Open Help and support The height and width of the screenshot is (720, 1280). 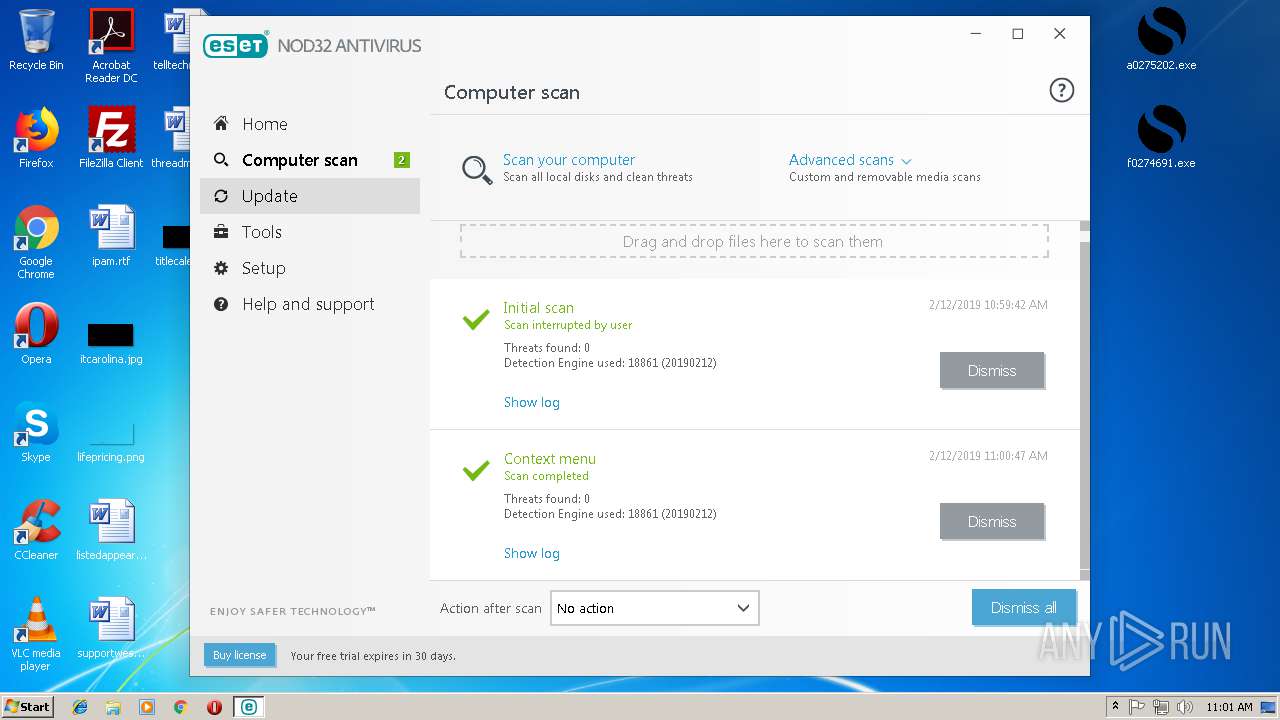310,304
